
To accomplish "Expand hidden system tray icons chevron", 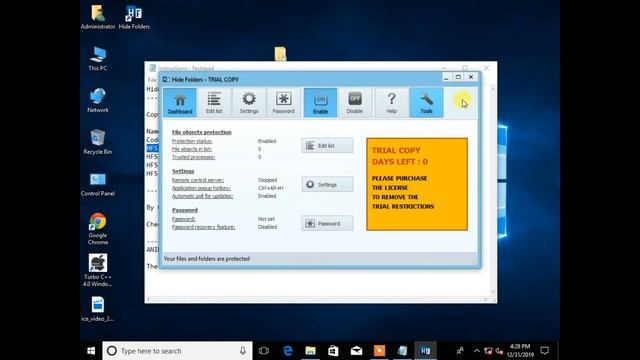I will (476, 351).
